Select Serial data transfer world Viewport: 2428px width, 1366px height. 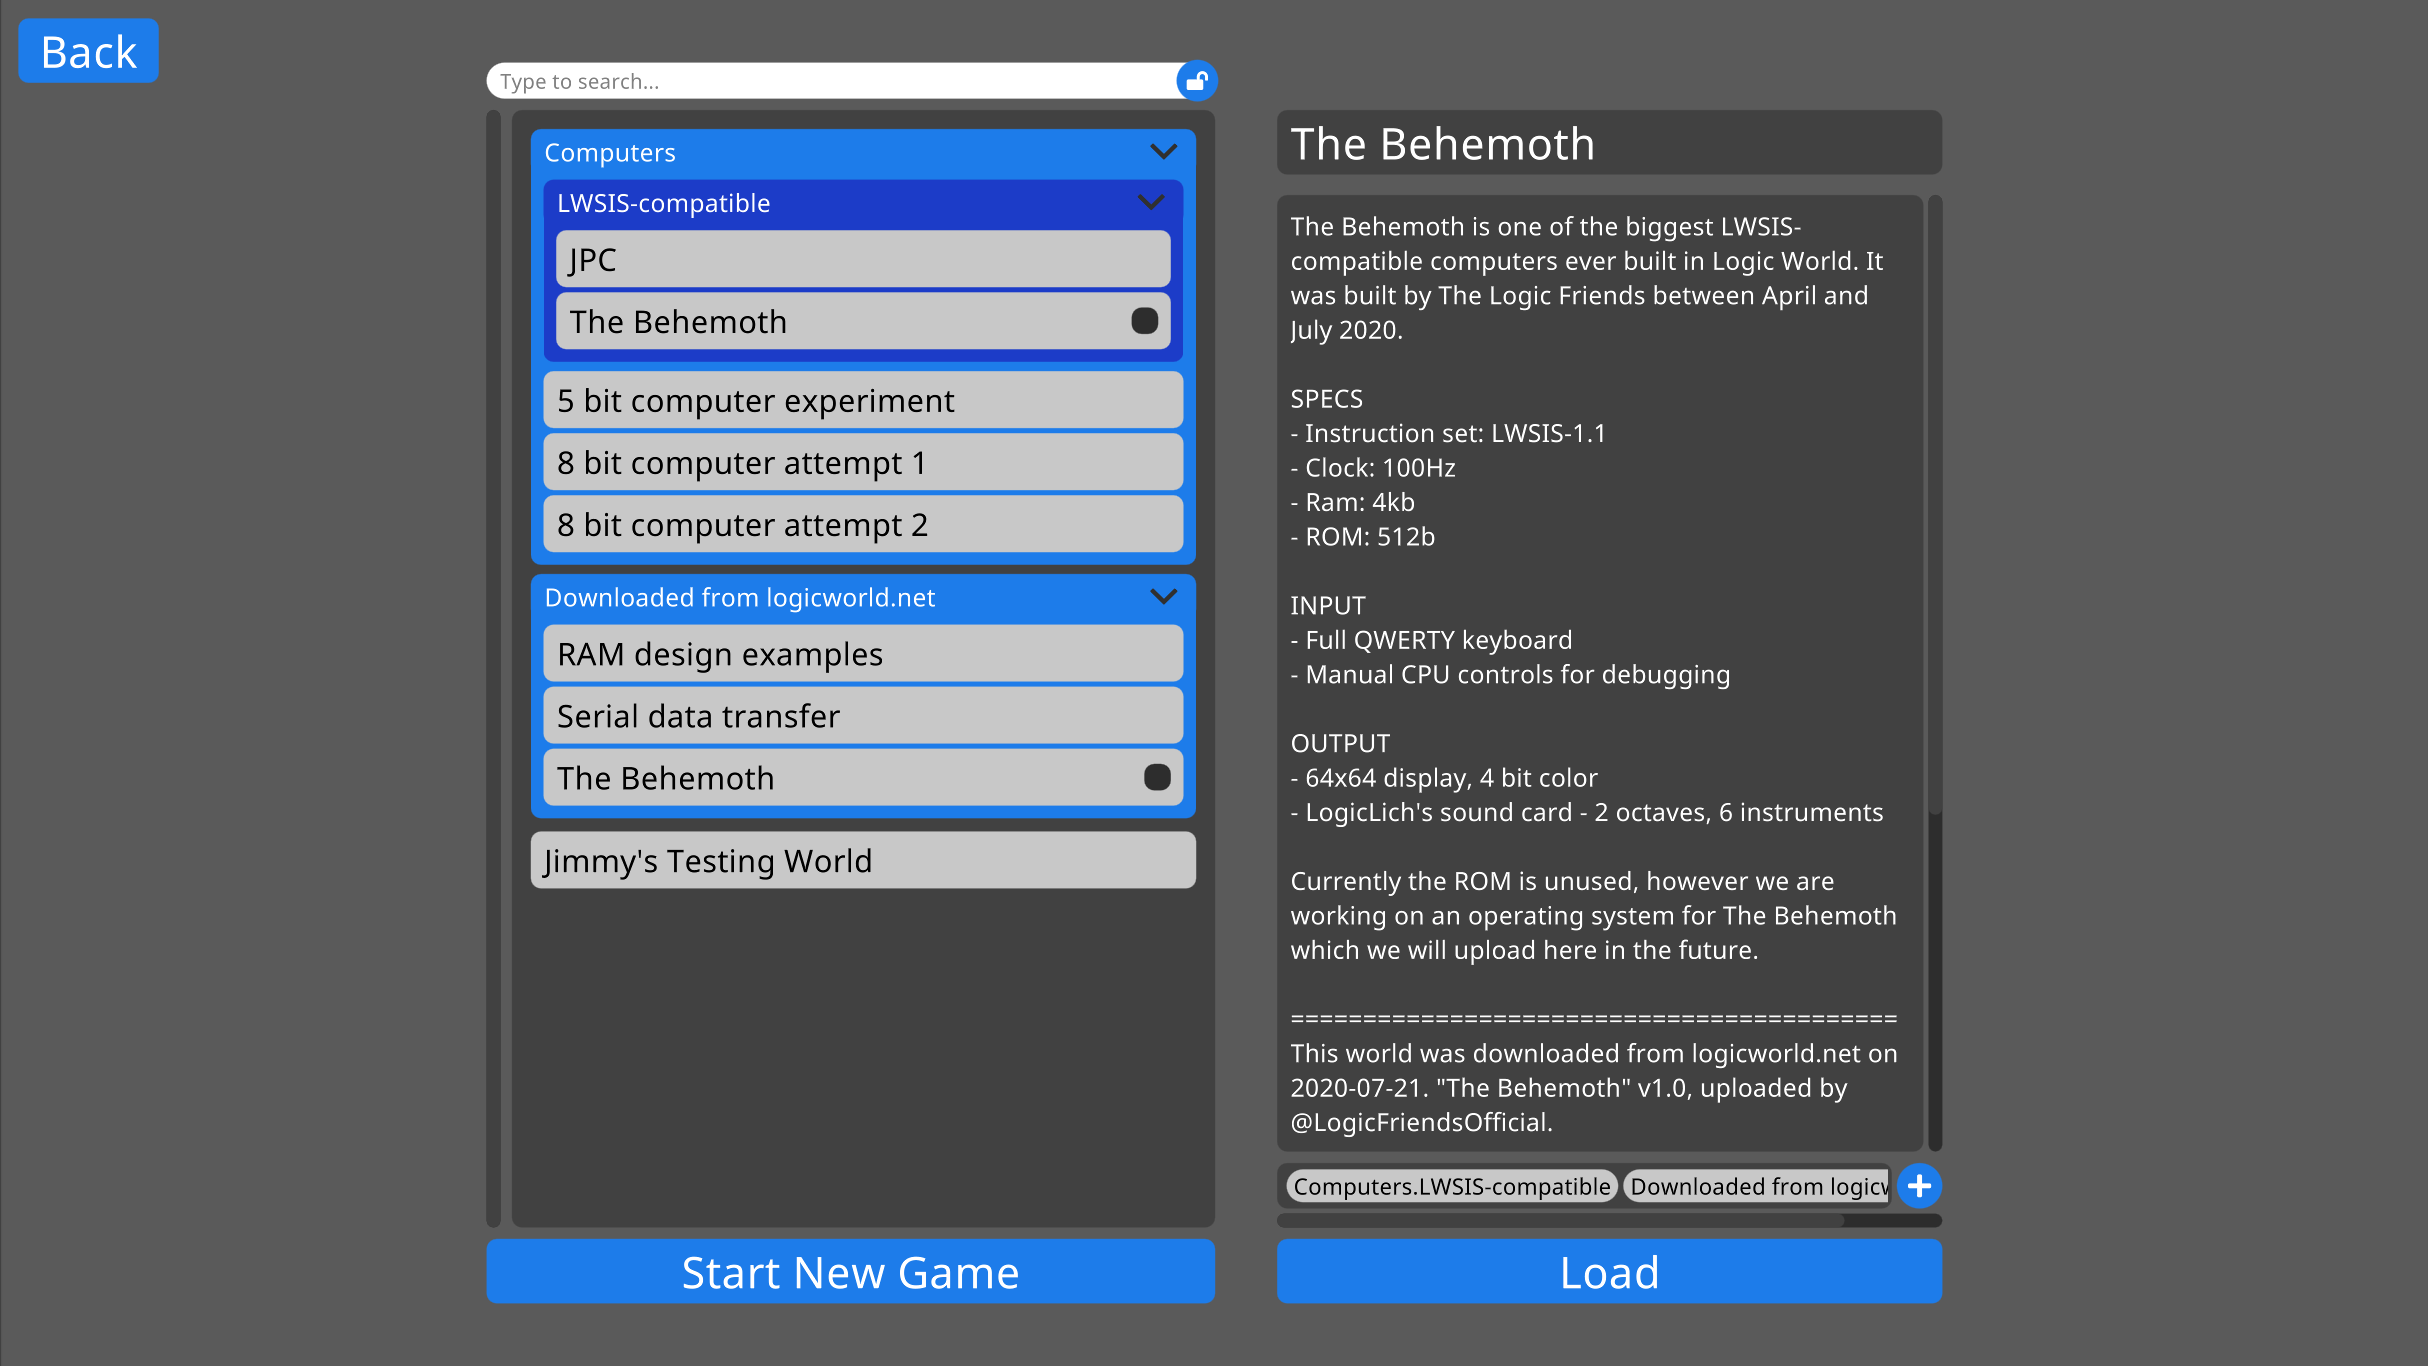point(862,716)
